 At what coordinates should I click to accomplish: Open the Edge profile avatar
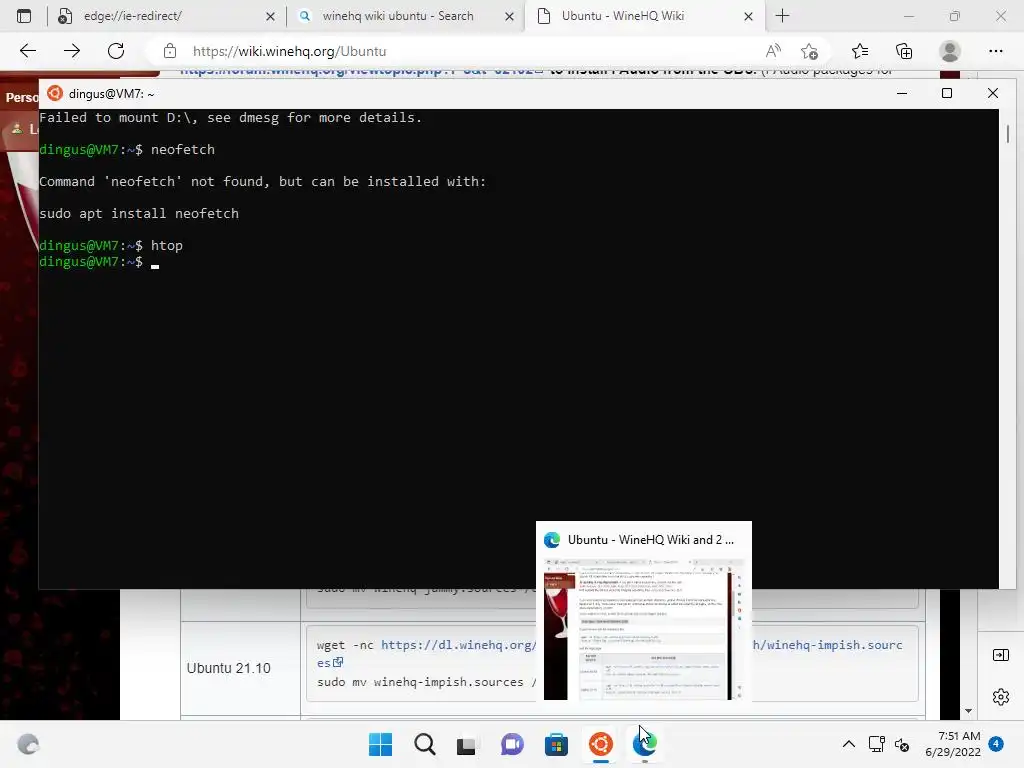950,51
